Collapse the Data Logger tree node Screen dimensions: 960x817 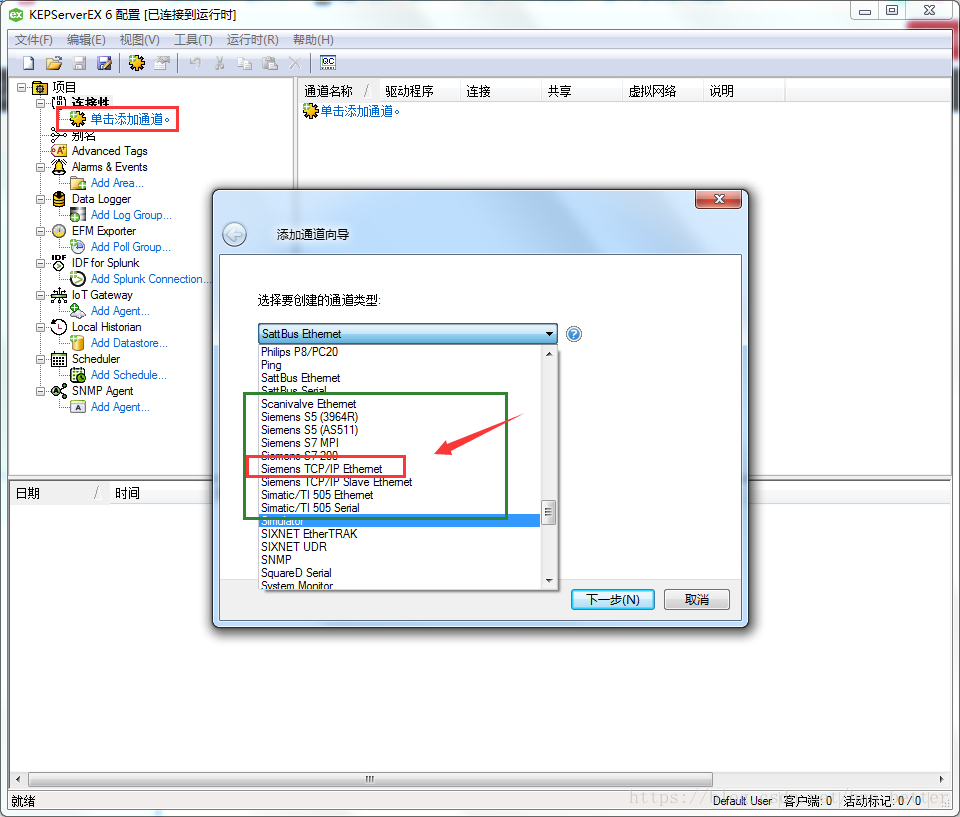tap(40, 199)
